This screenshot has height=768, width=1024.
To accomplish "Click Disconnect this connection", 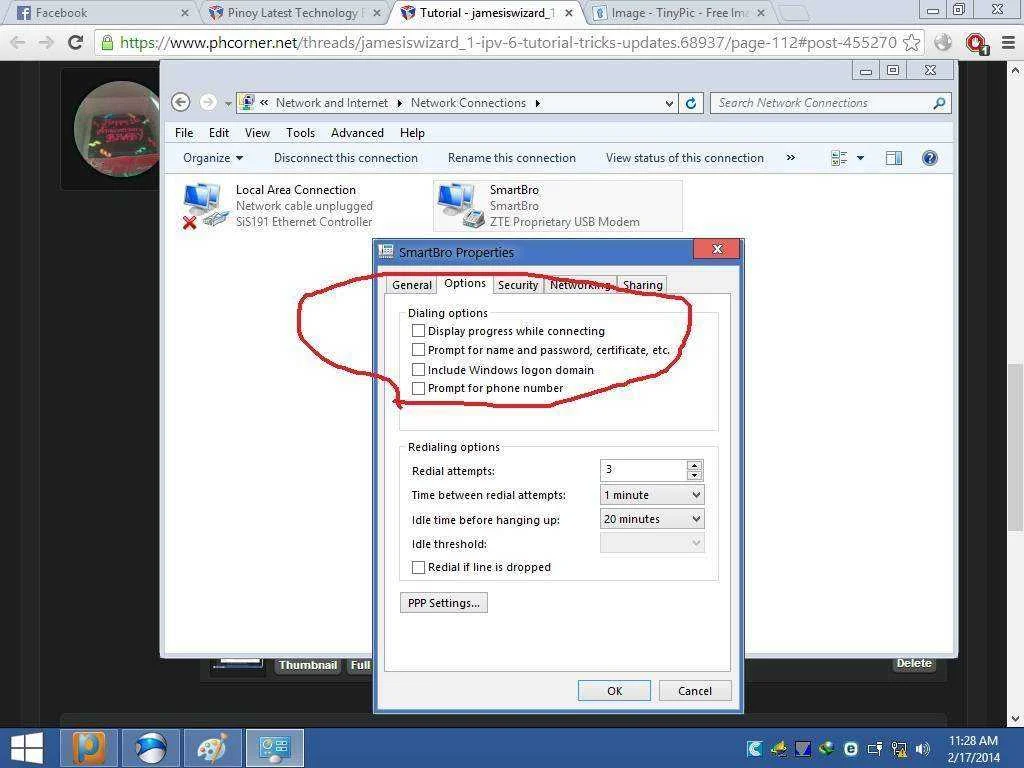I will click(345, 158).
